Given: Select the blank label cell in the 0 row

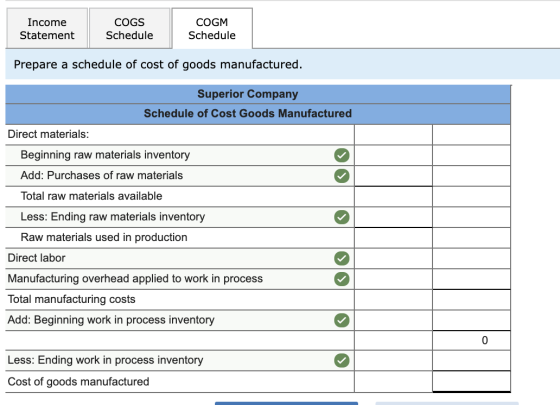Looking at the screenshot, I should (180, 340).
